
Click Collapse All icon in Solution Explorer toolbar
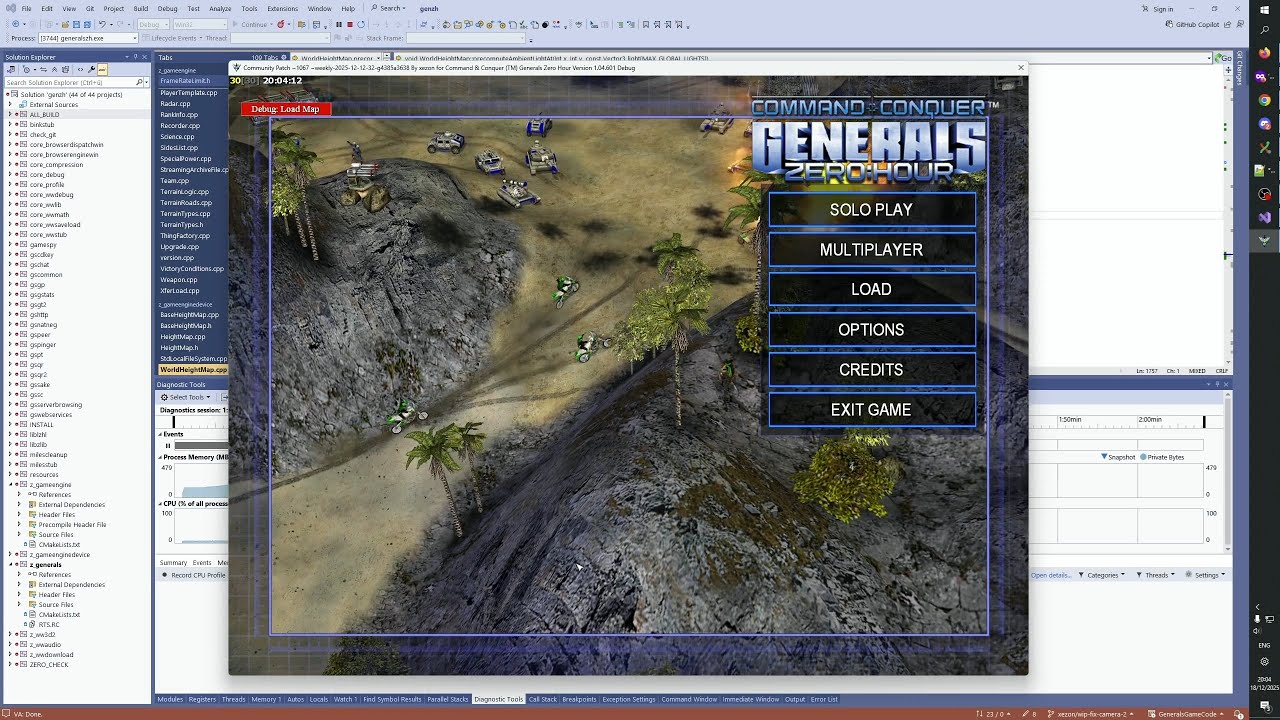coord(54,69)
